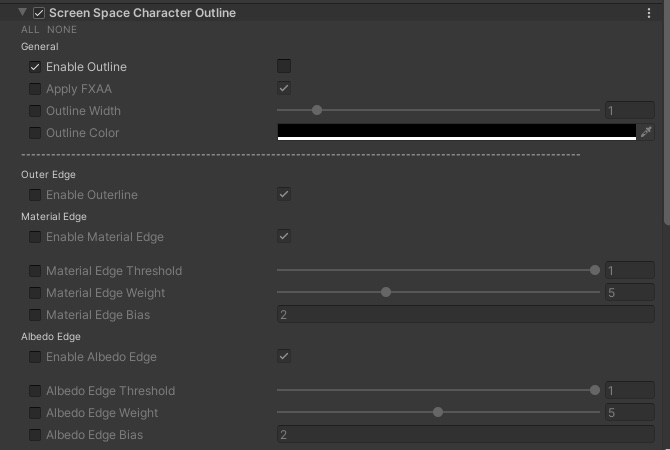Uncheck the Enable Outline override checkbox
Screen dimensions: 670x450
[35, 67]
